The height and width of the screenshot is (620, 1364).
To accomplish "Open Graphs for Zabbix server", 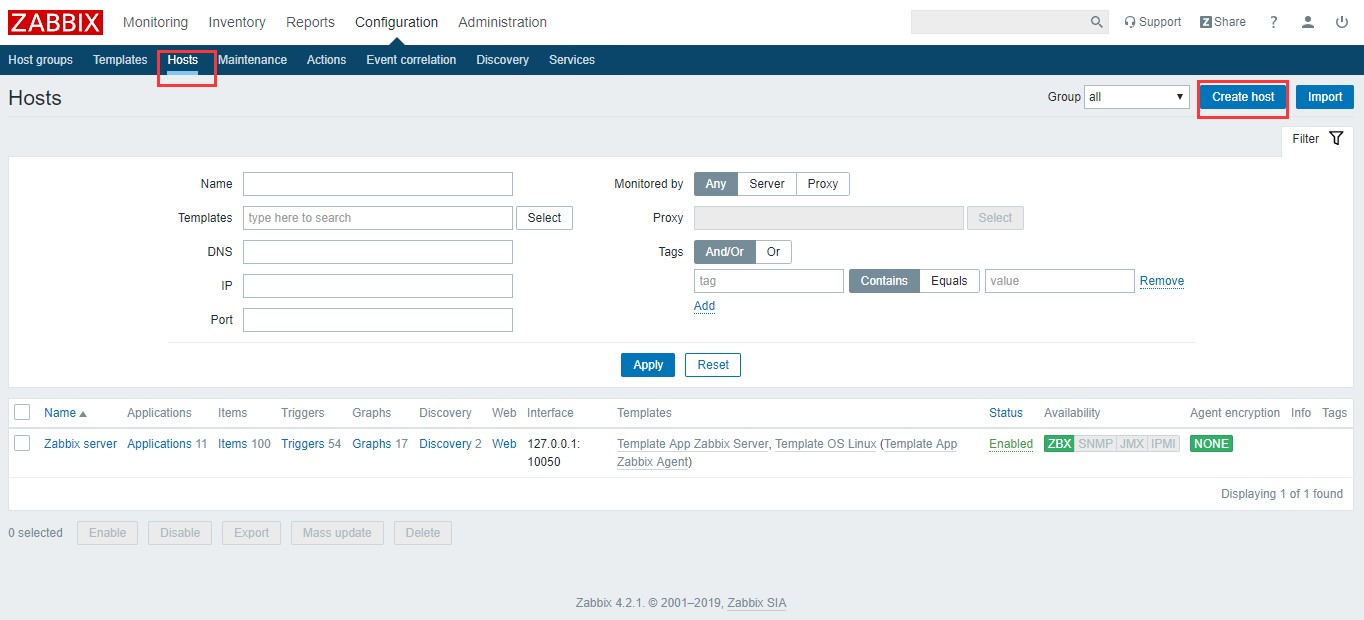I will point(372,444).
